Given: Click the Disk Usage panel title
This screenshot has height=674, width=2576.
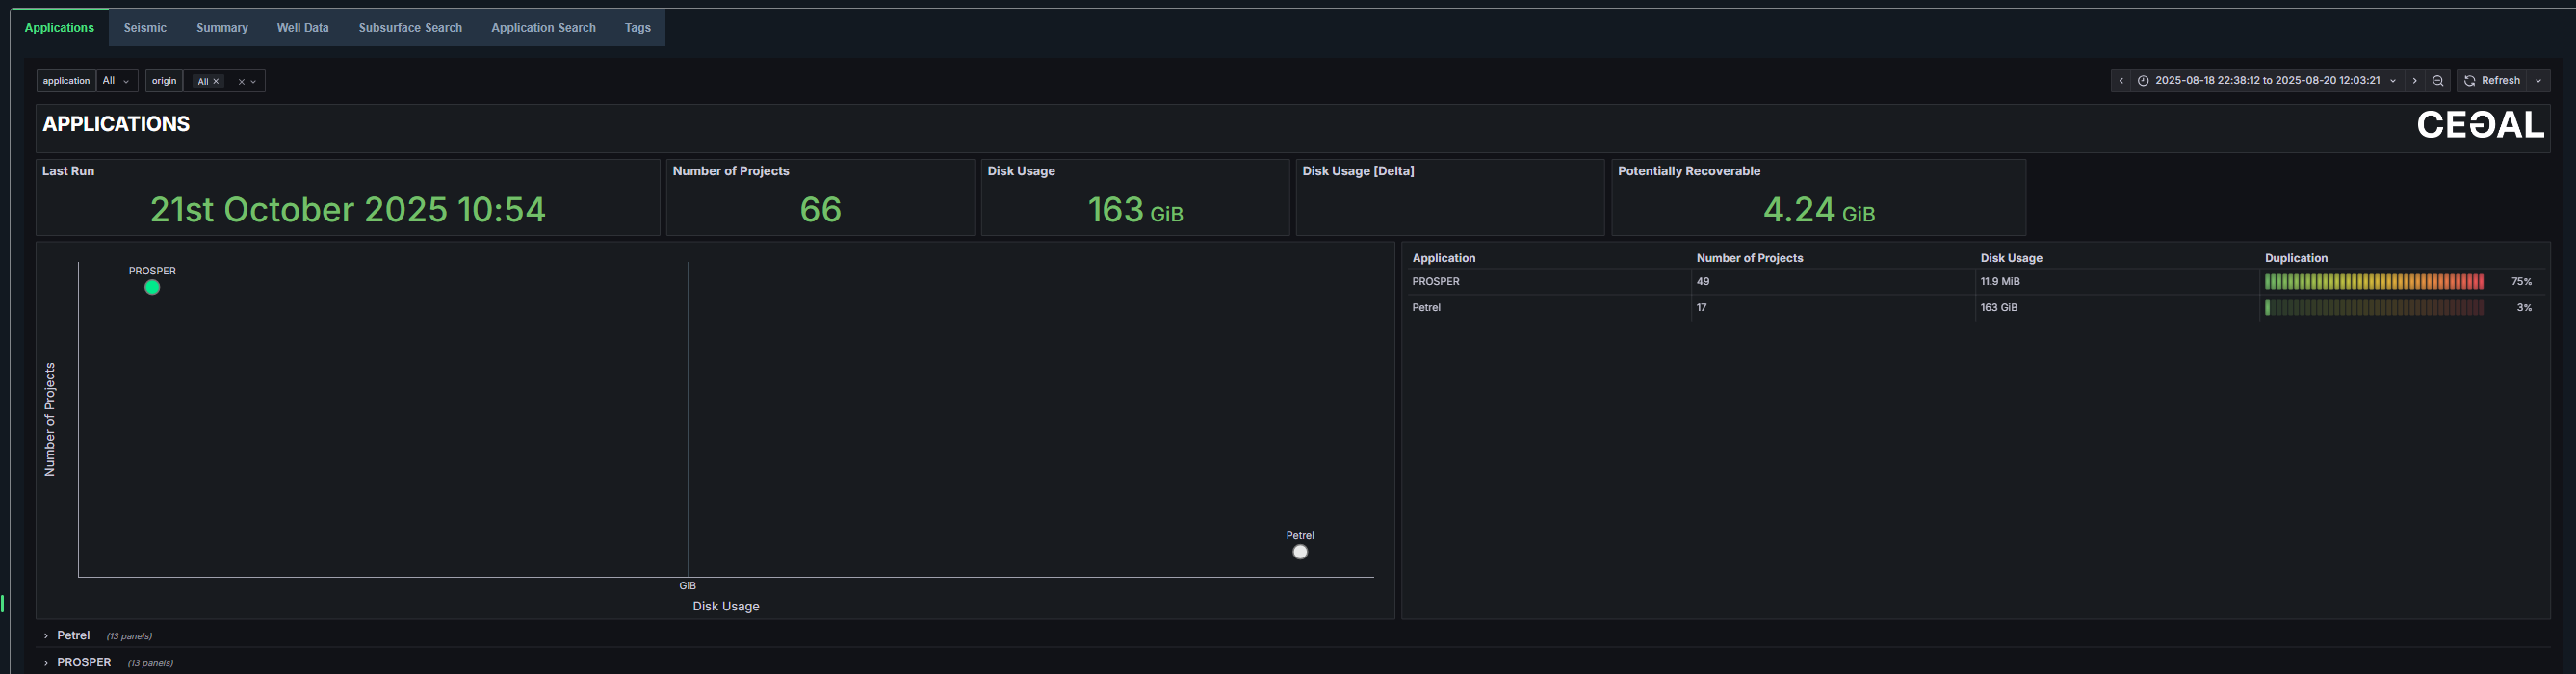Looking at the screenshot, I should [1021, 171].
